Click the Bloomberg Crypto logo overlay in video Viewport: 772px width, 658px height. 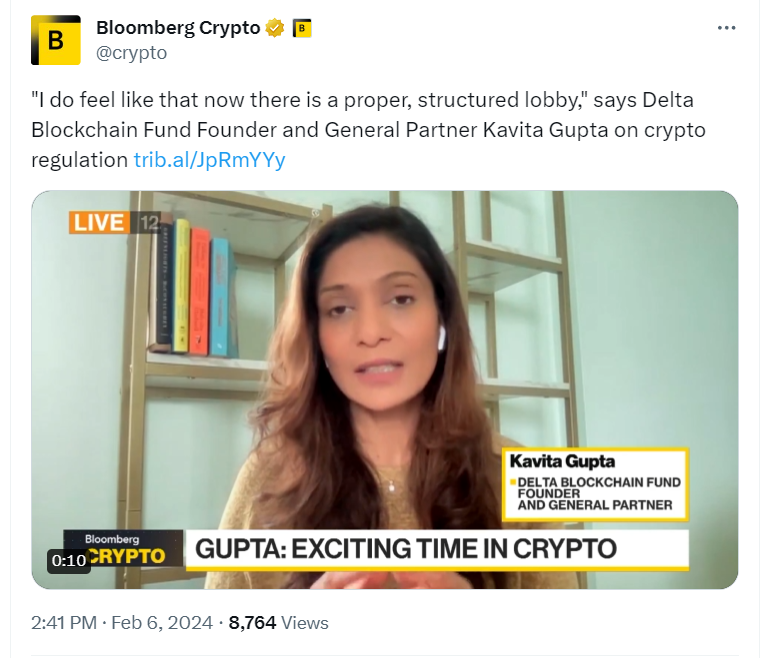(123, 548)
